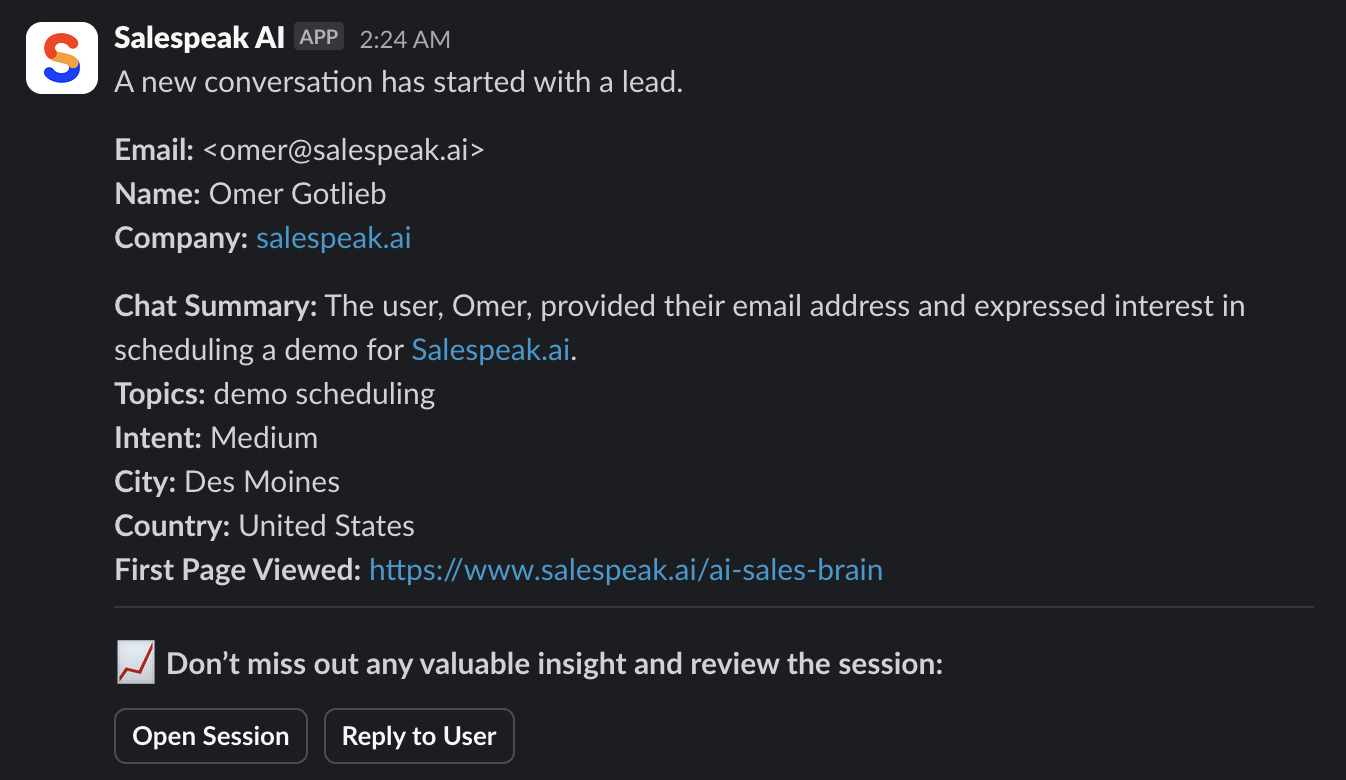Select the Topics demo scheduling line

pos(275,394)
